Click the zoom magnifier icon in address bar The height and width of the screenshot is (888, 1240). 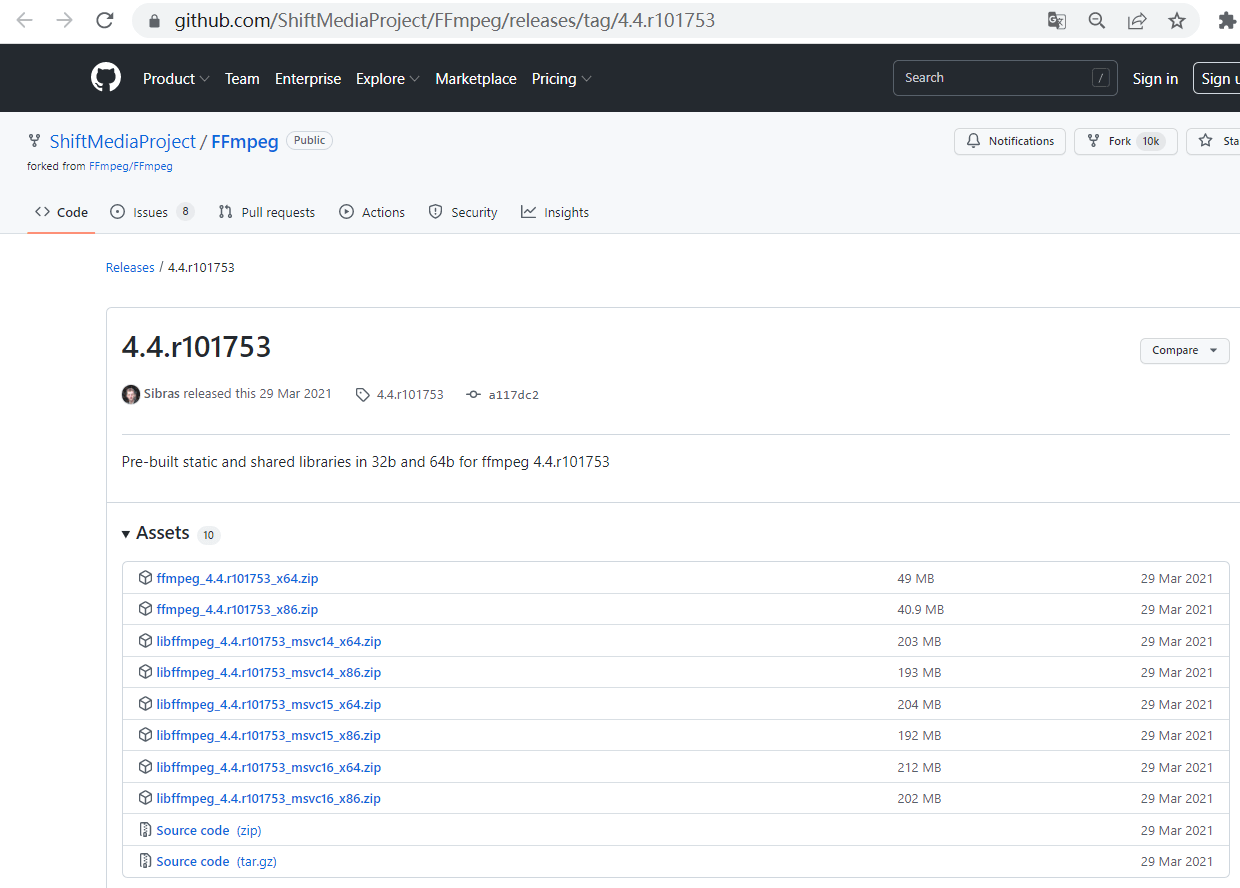tap(1097, 20)
